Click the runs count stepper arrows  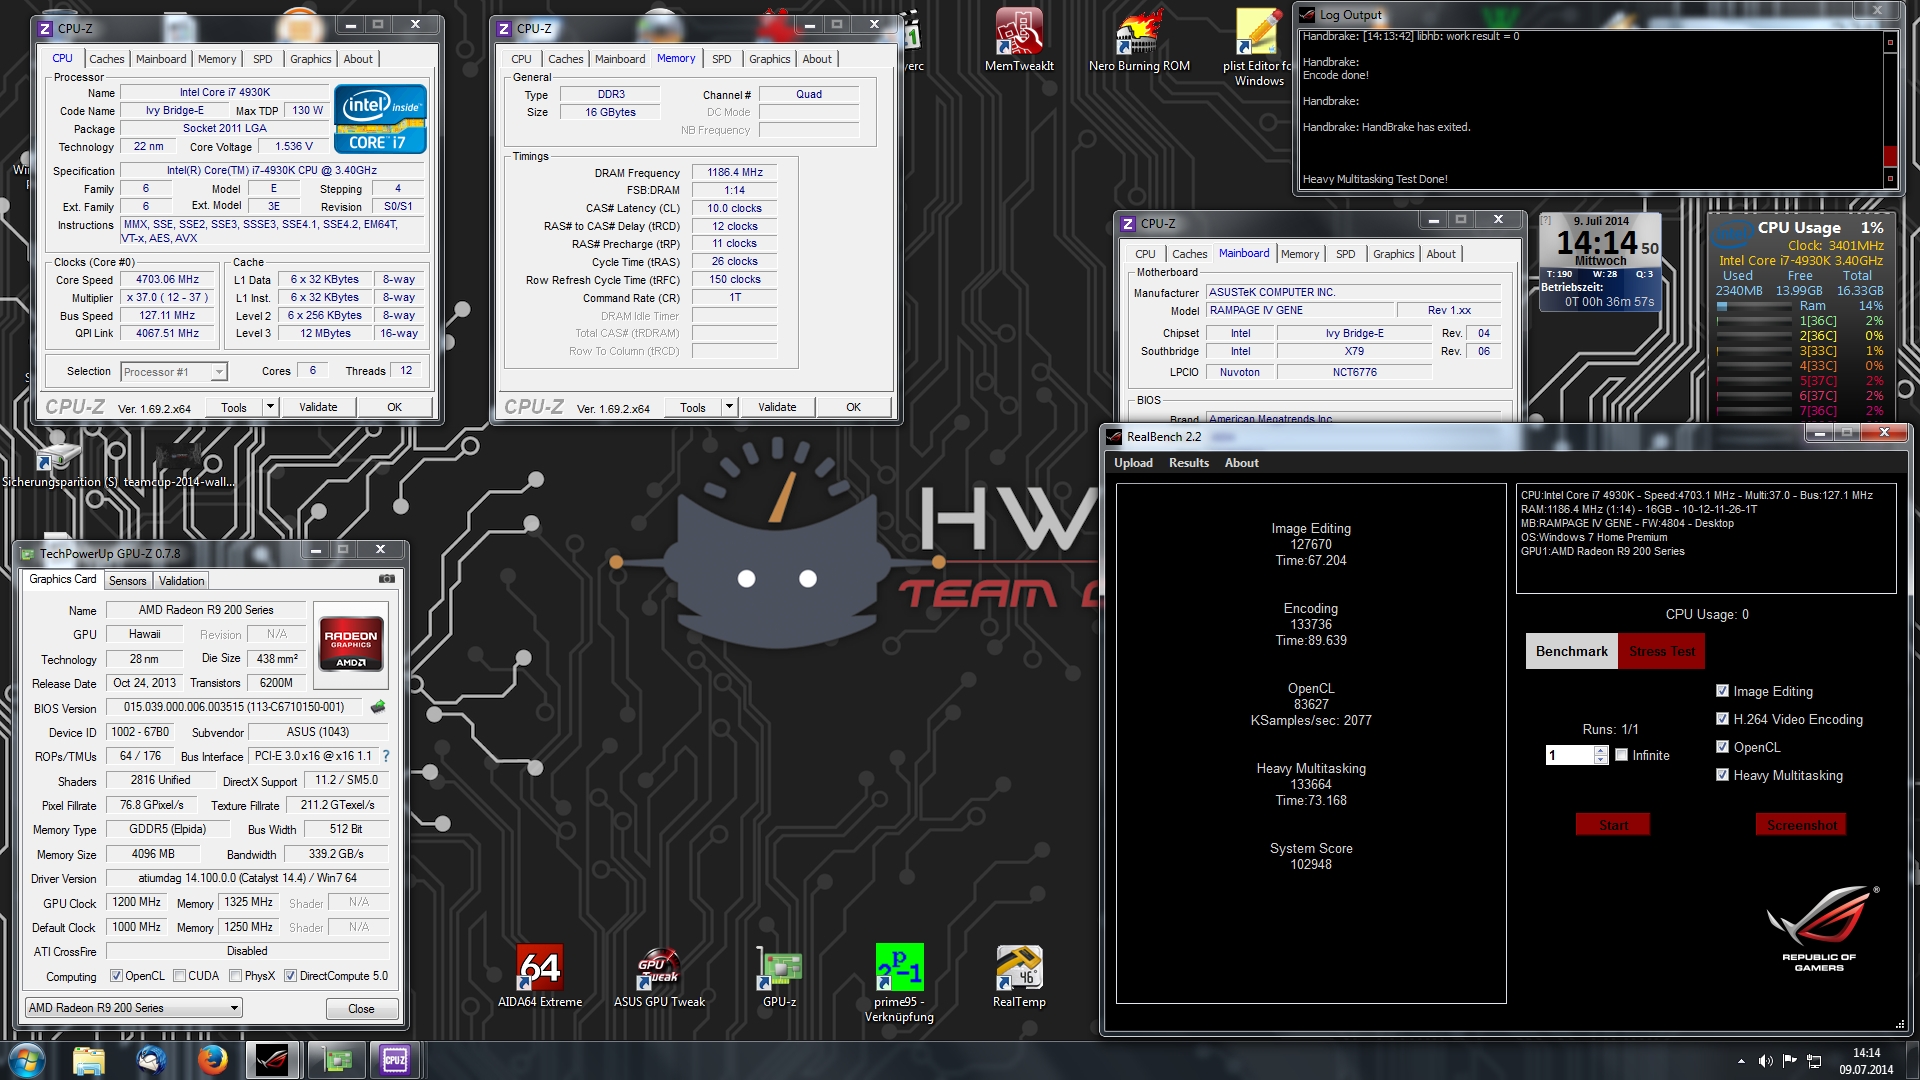click(1601, 755)
